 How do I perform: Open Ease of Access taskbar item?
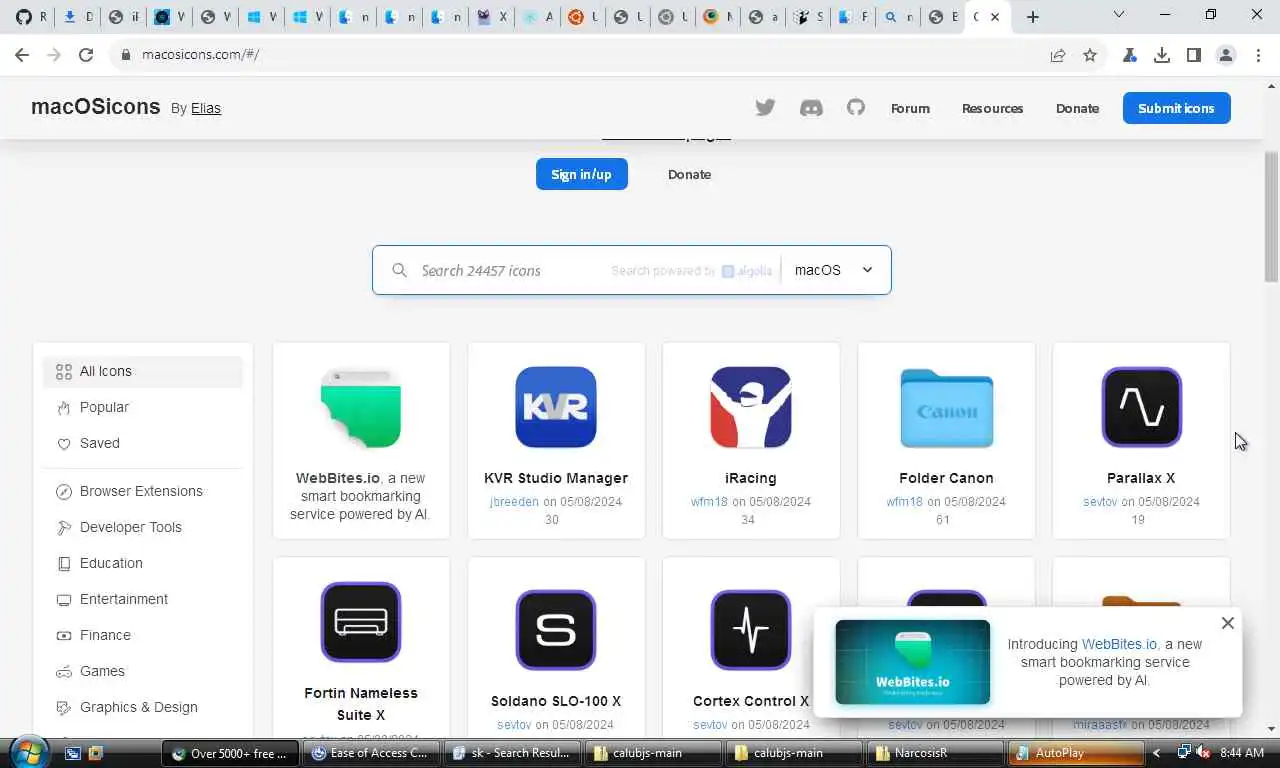(x=370, y=753)
